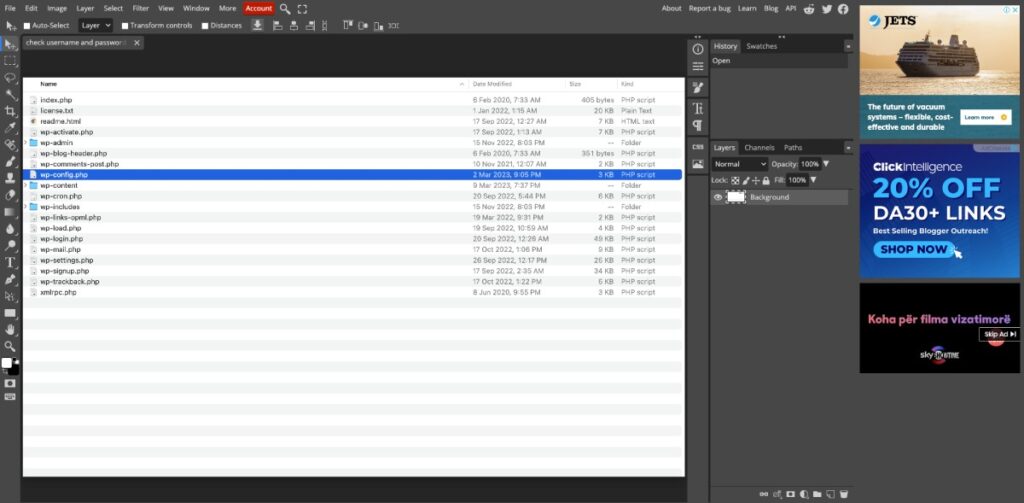Click the red Account button
Screen dimensions: 1024x503
pyautogui.click(x=259, y=8)
